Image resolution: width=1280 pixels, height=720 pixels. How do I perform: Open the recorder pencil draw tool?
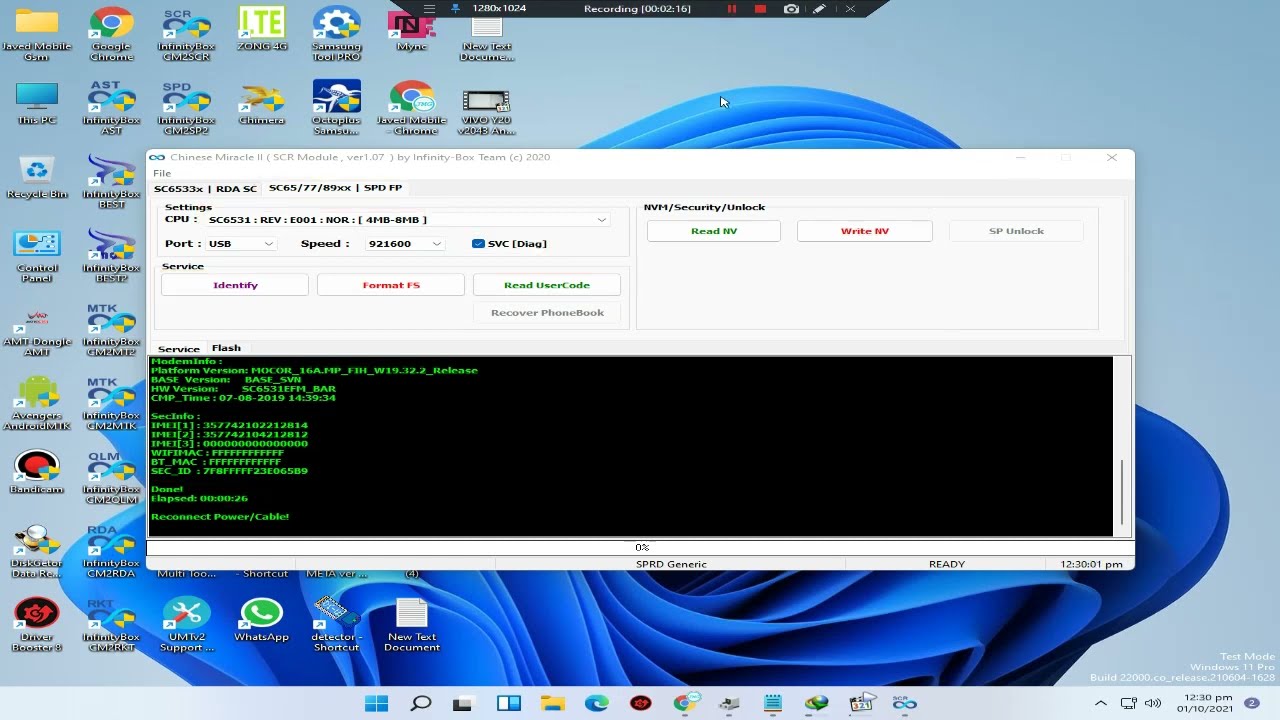(x=820, y=9)
